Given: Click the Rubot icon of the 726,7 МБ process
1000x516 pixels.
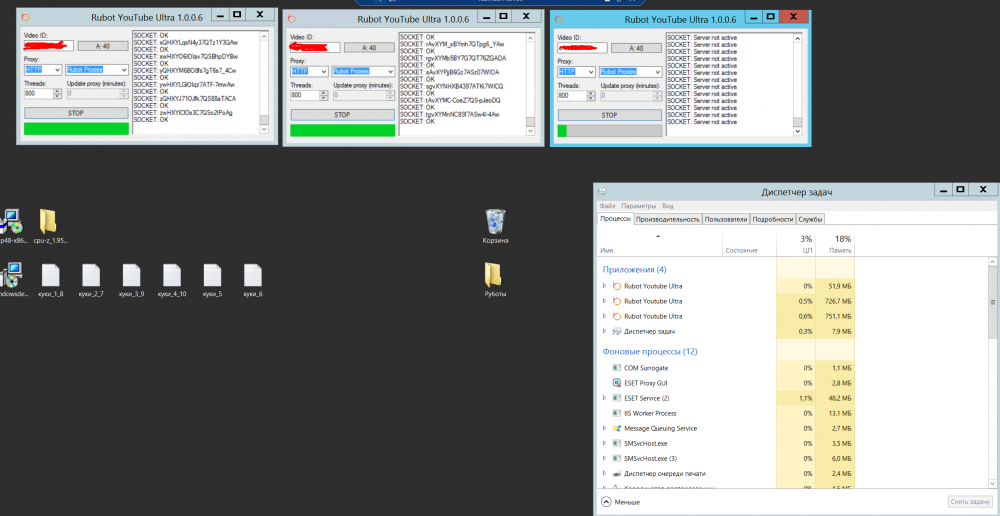Looking at the screenshot, I should tap(617, 301).
